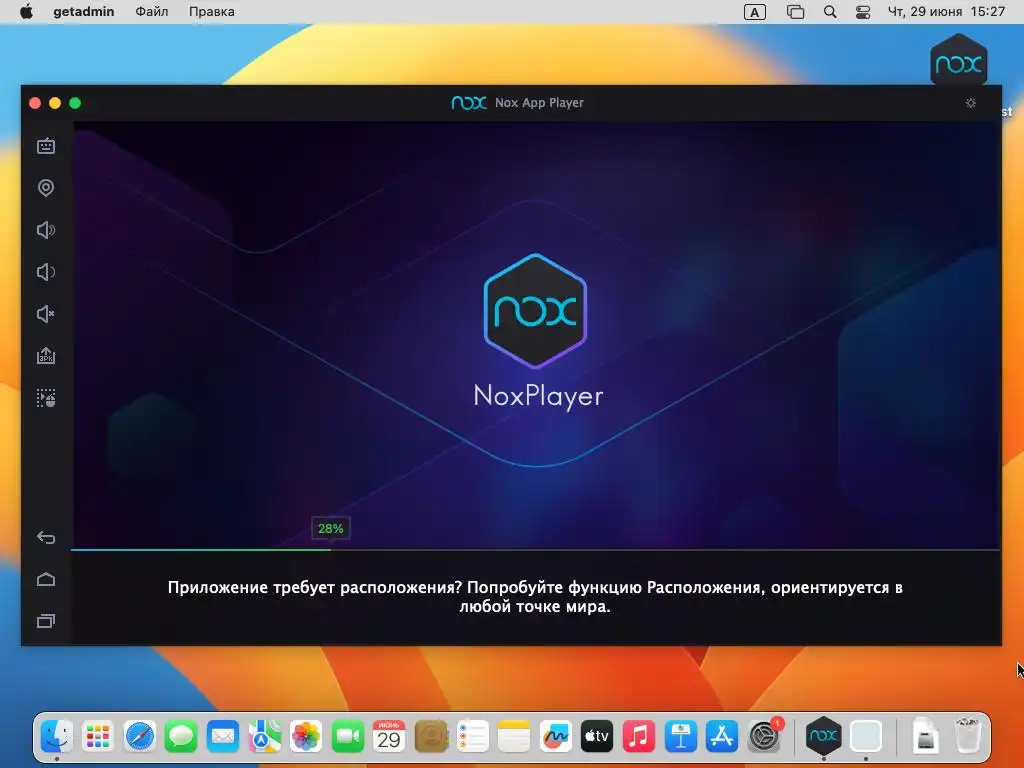Click the Android back arrow
The height and width of the screenshot is (768, 1024).
[46, 537]
